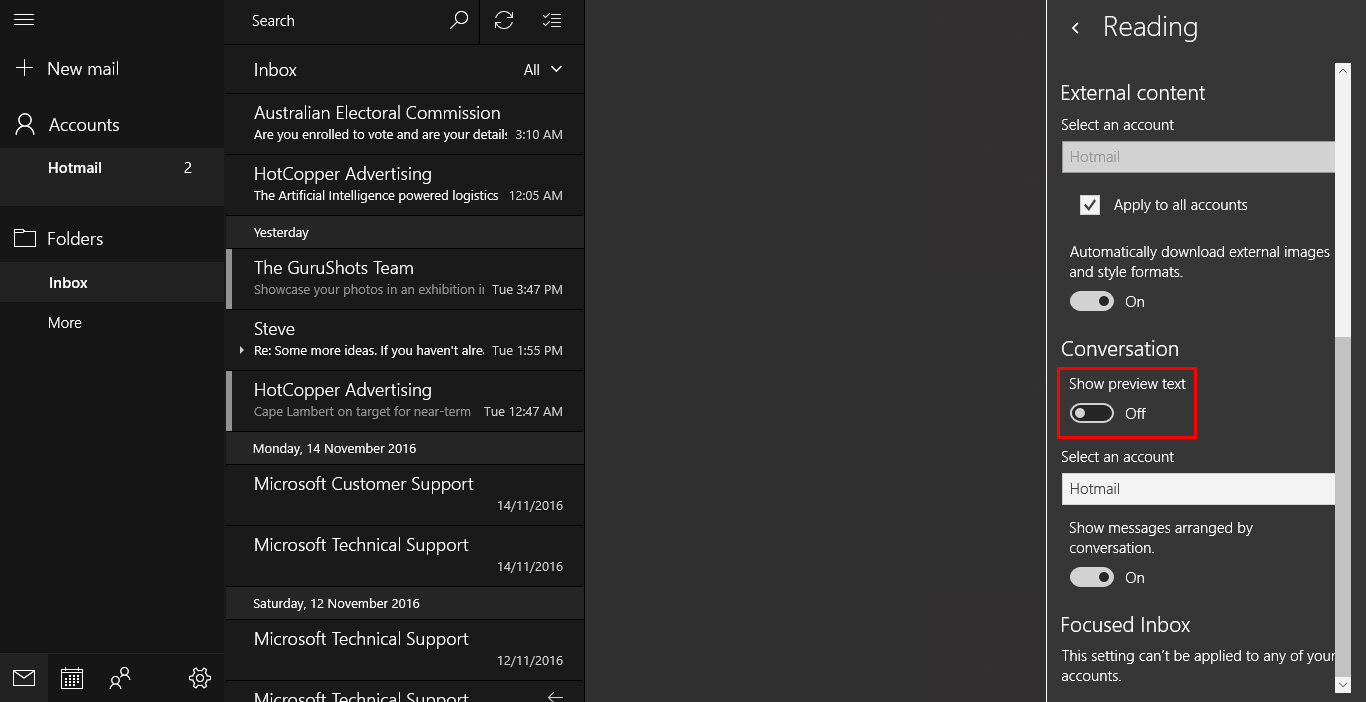Click the Yesterday date group header
The width and height of the screenshot is (1366, 702).
[x=405, y=232]
